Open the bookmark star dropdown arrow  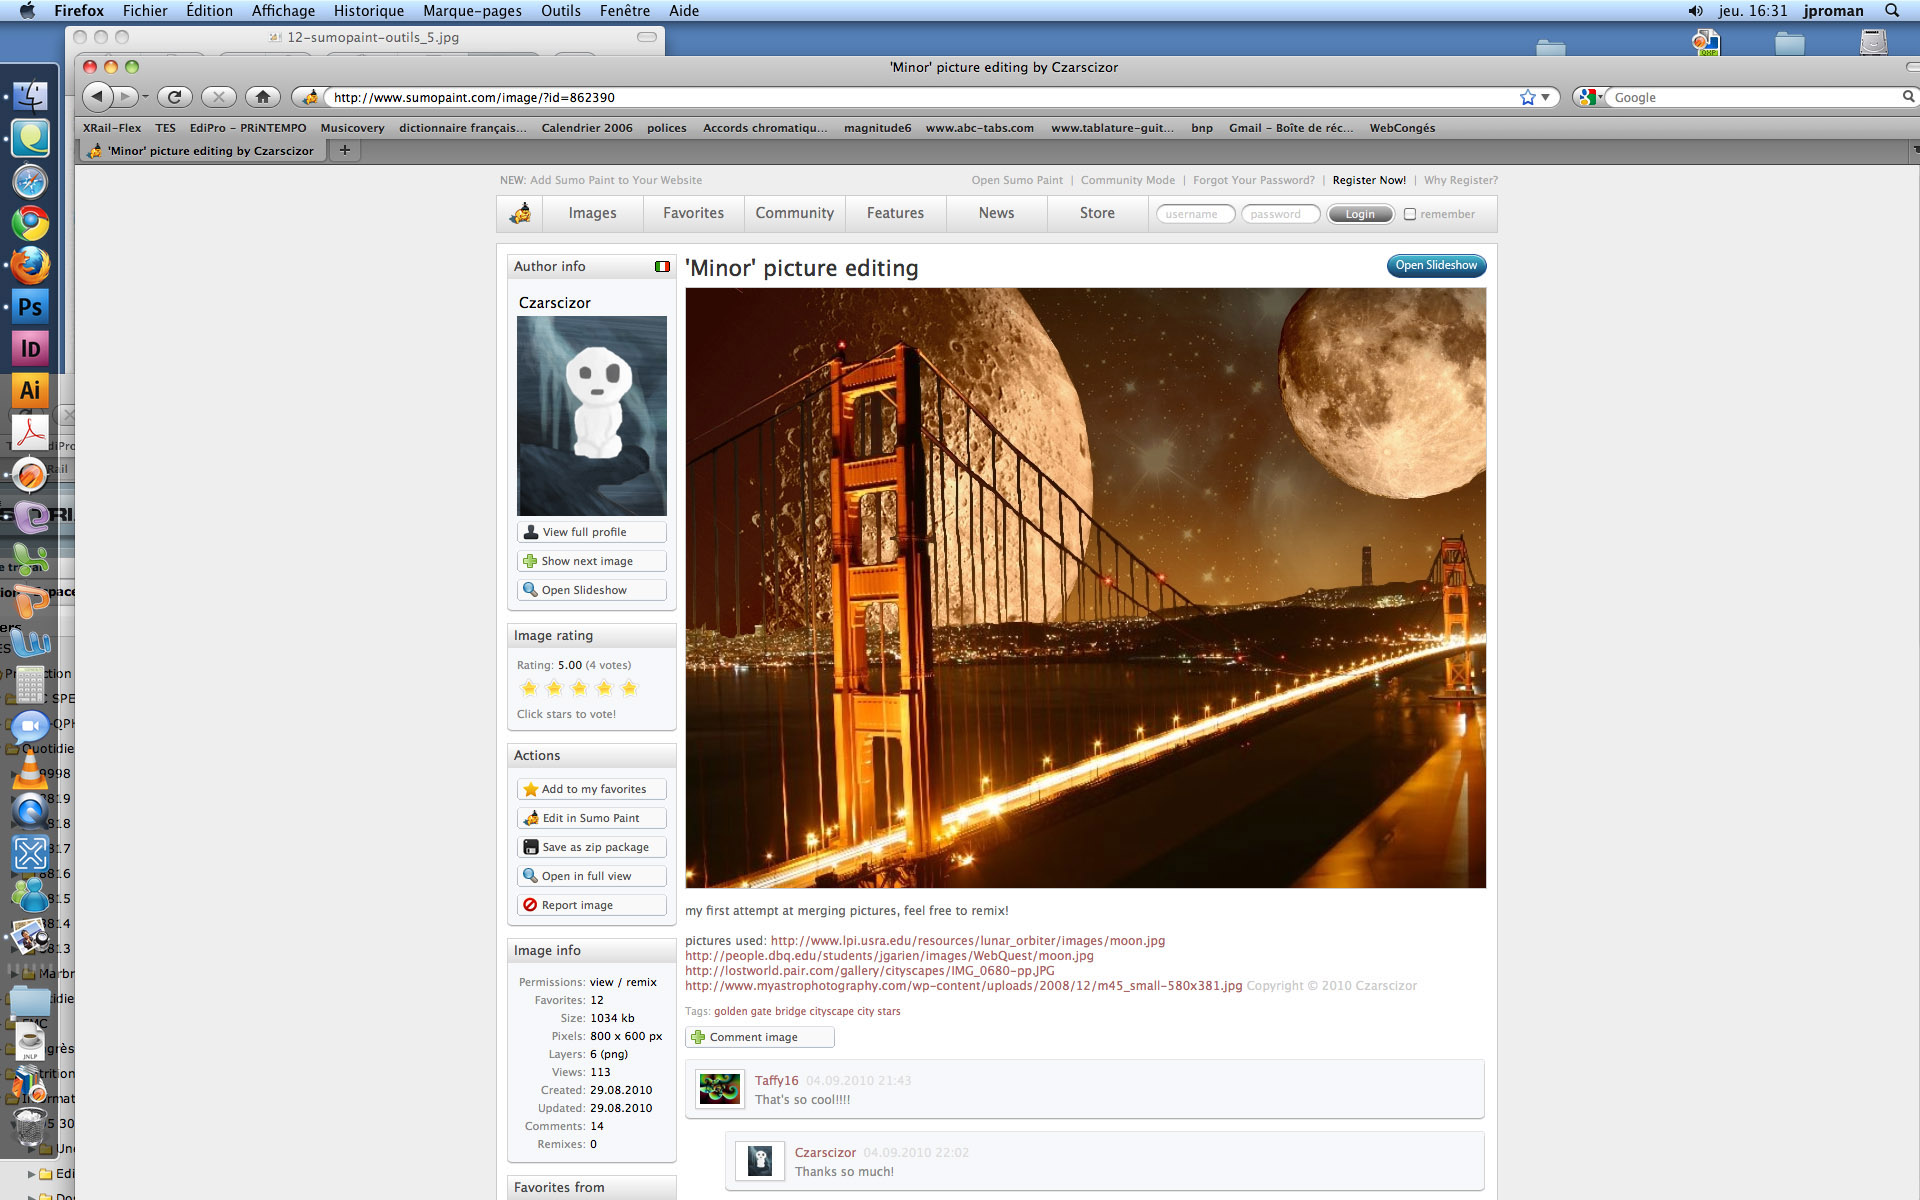click(1545, 97)
